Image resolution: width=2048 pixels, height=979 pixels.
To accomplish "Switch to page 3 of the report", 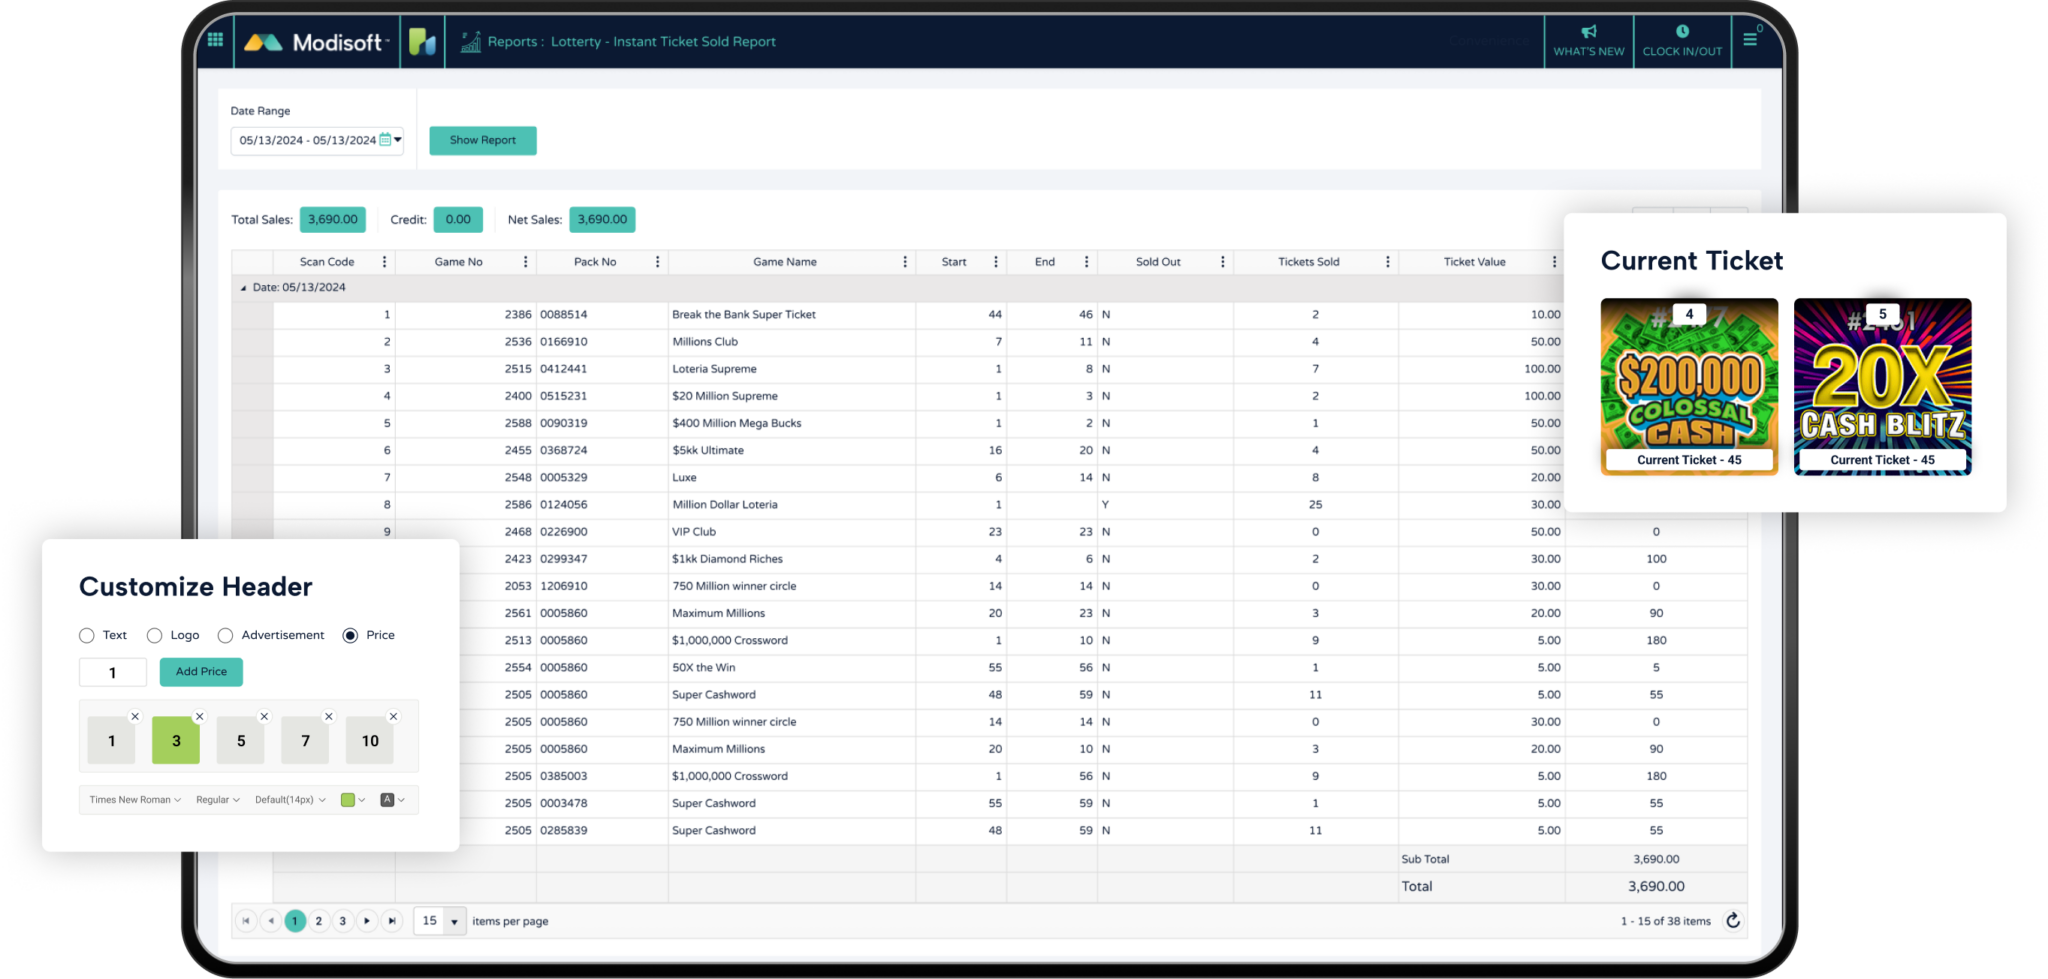I will point(343,921).
